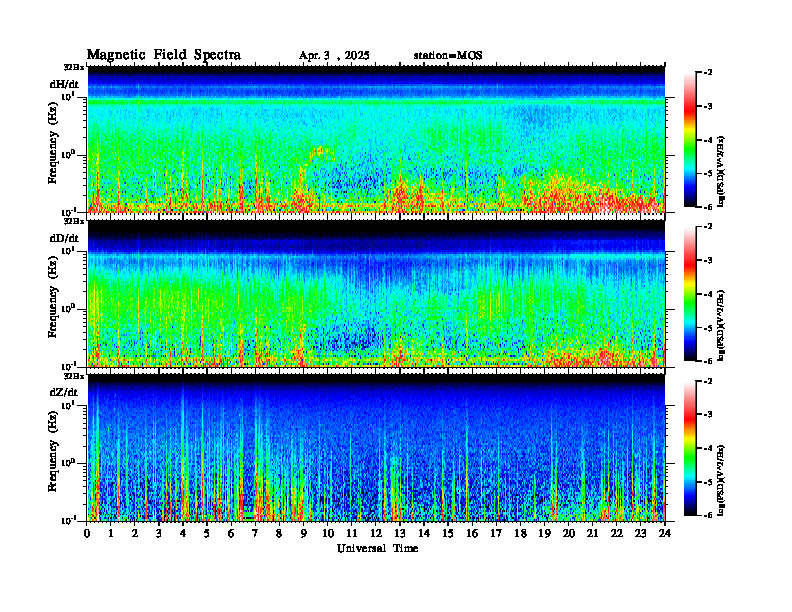
Task: Click the dZ/dt spectrogram plot
Action: click(x=376, y=448)
